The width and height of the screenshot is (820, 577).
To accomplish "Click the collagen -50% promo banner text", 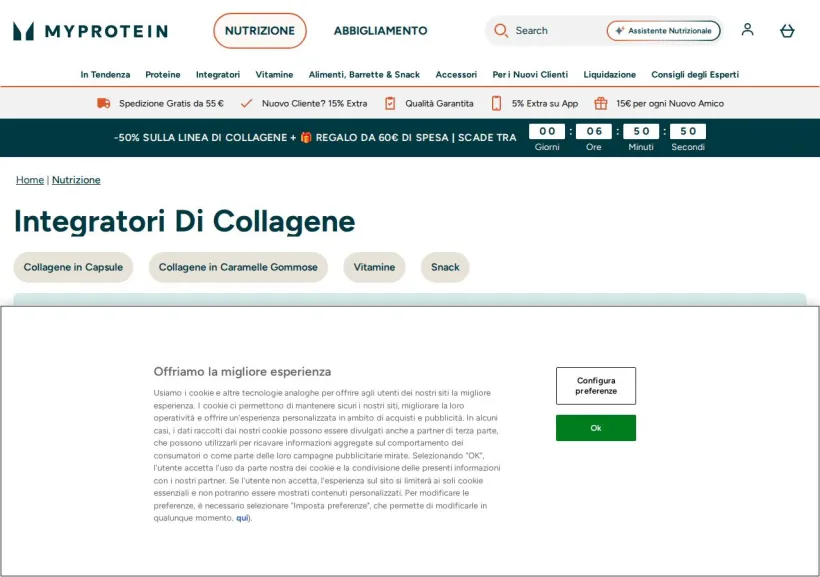I will (315, 138).
